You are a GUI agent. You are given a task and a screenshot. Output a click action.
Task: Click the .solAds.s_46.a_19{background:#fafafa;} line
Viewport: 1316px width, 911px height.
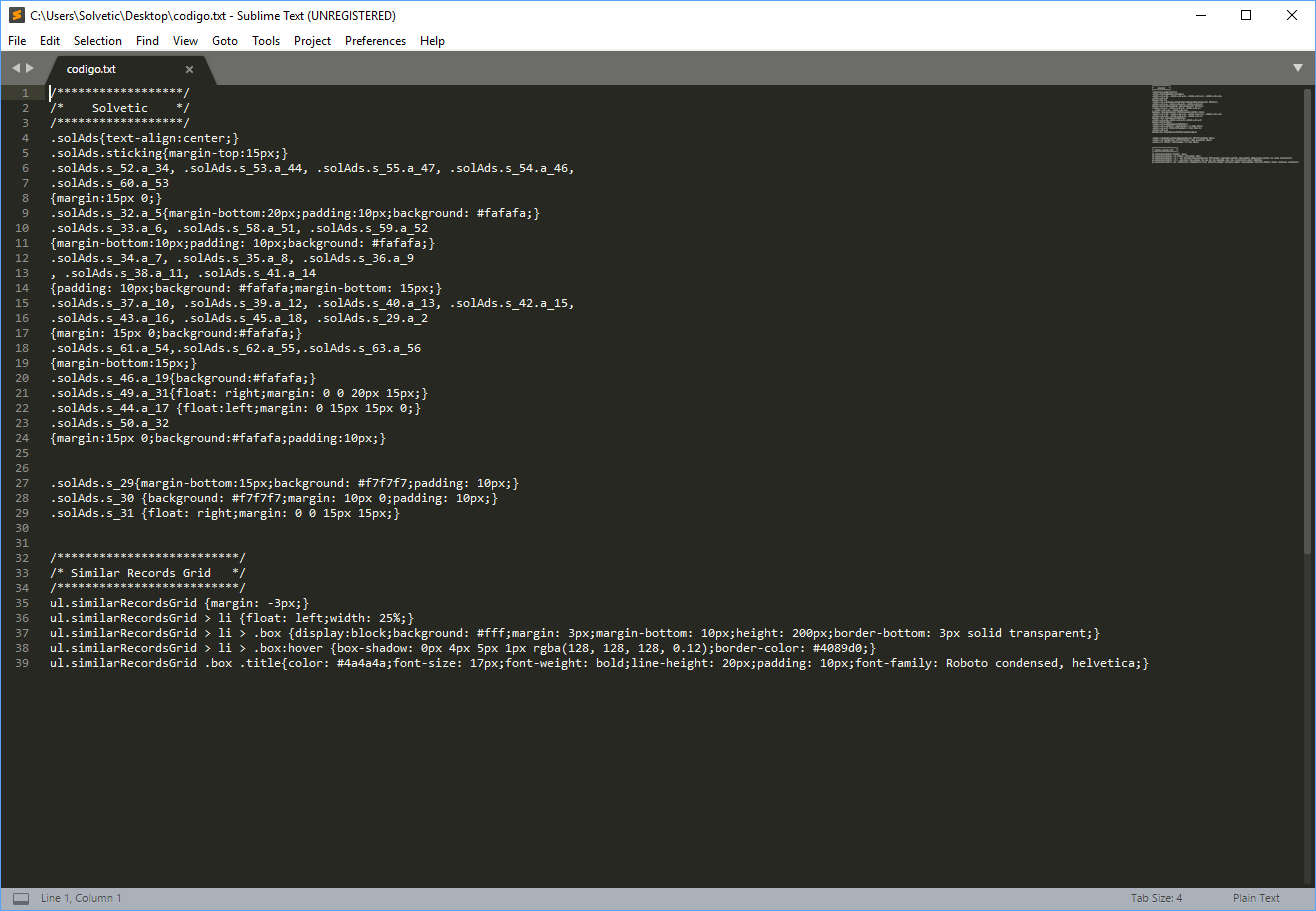coord(183,378)
